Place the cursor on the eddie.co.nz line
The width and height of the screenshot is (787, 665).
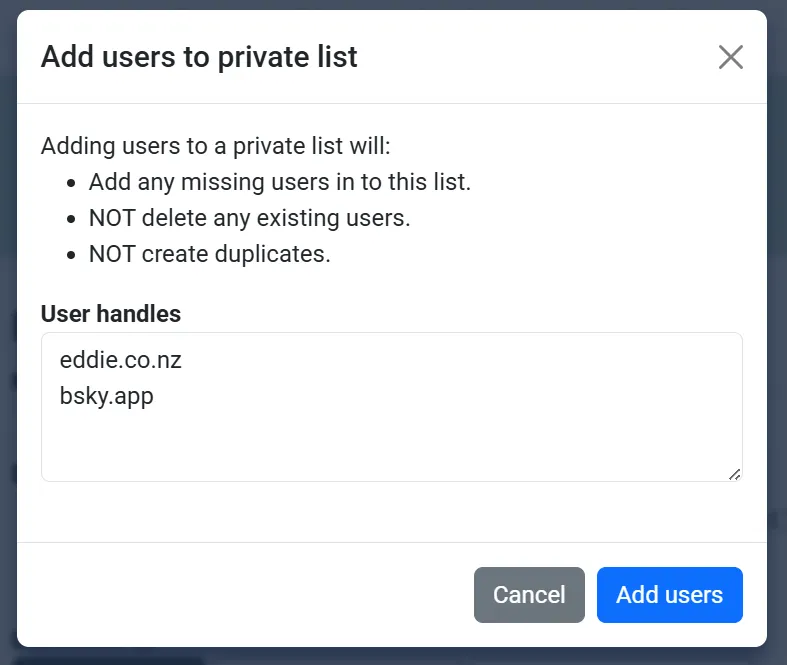tap(121, 360)
